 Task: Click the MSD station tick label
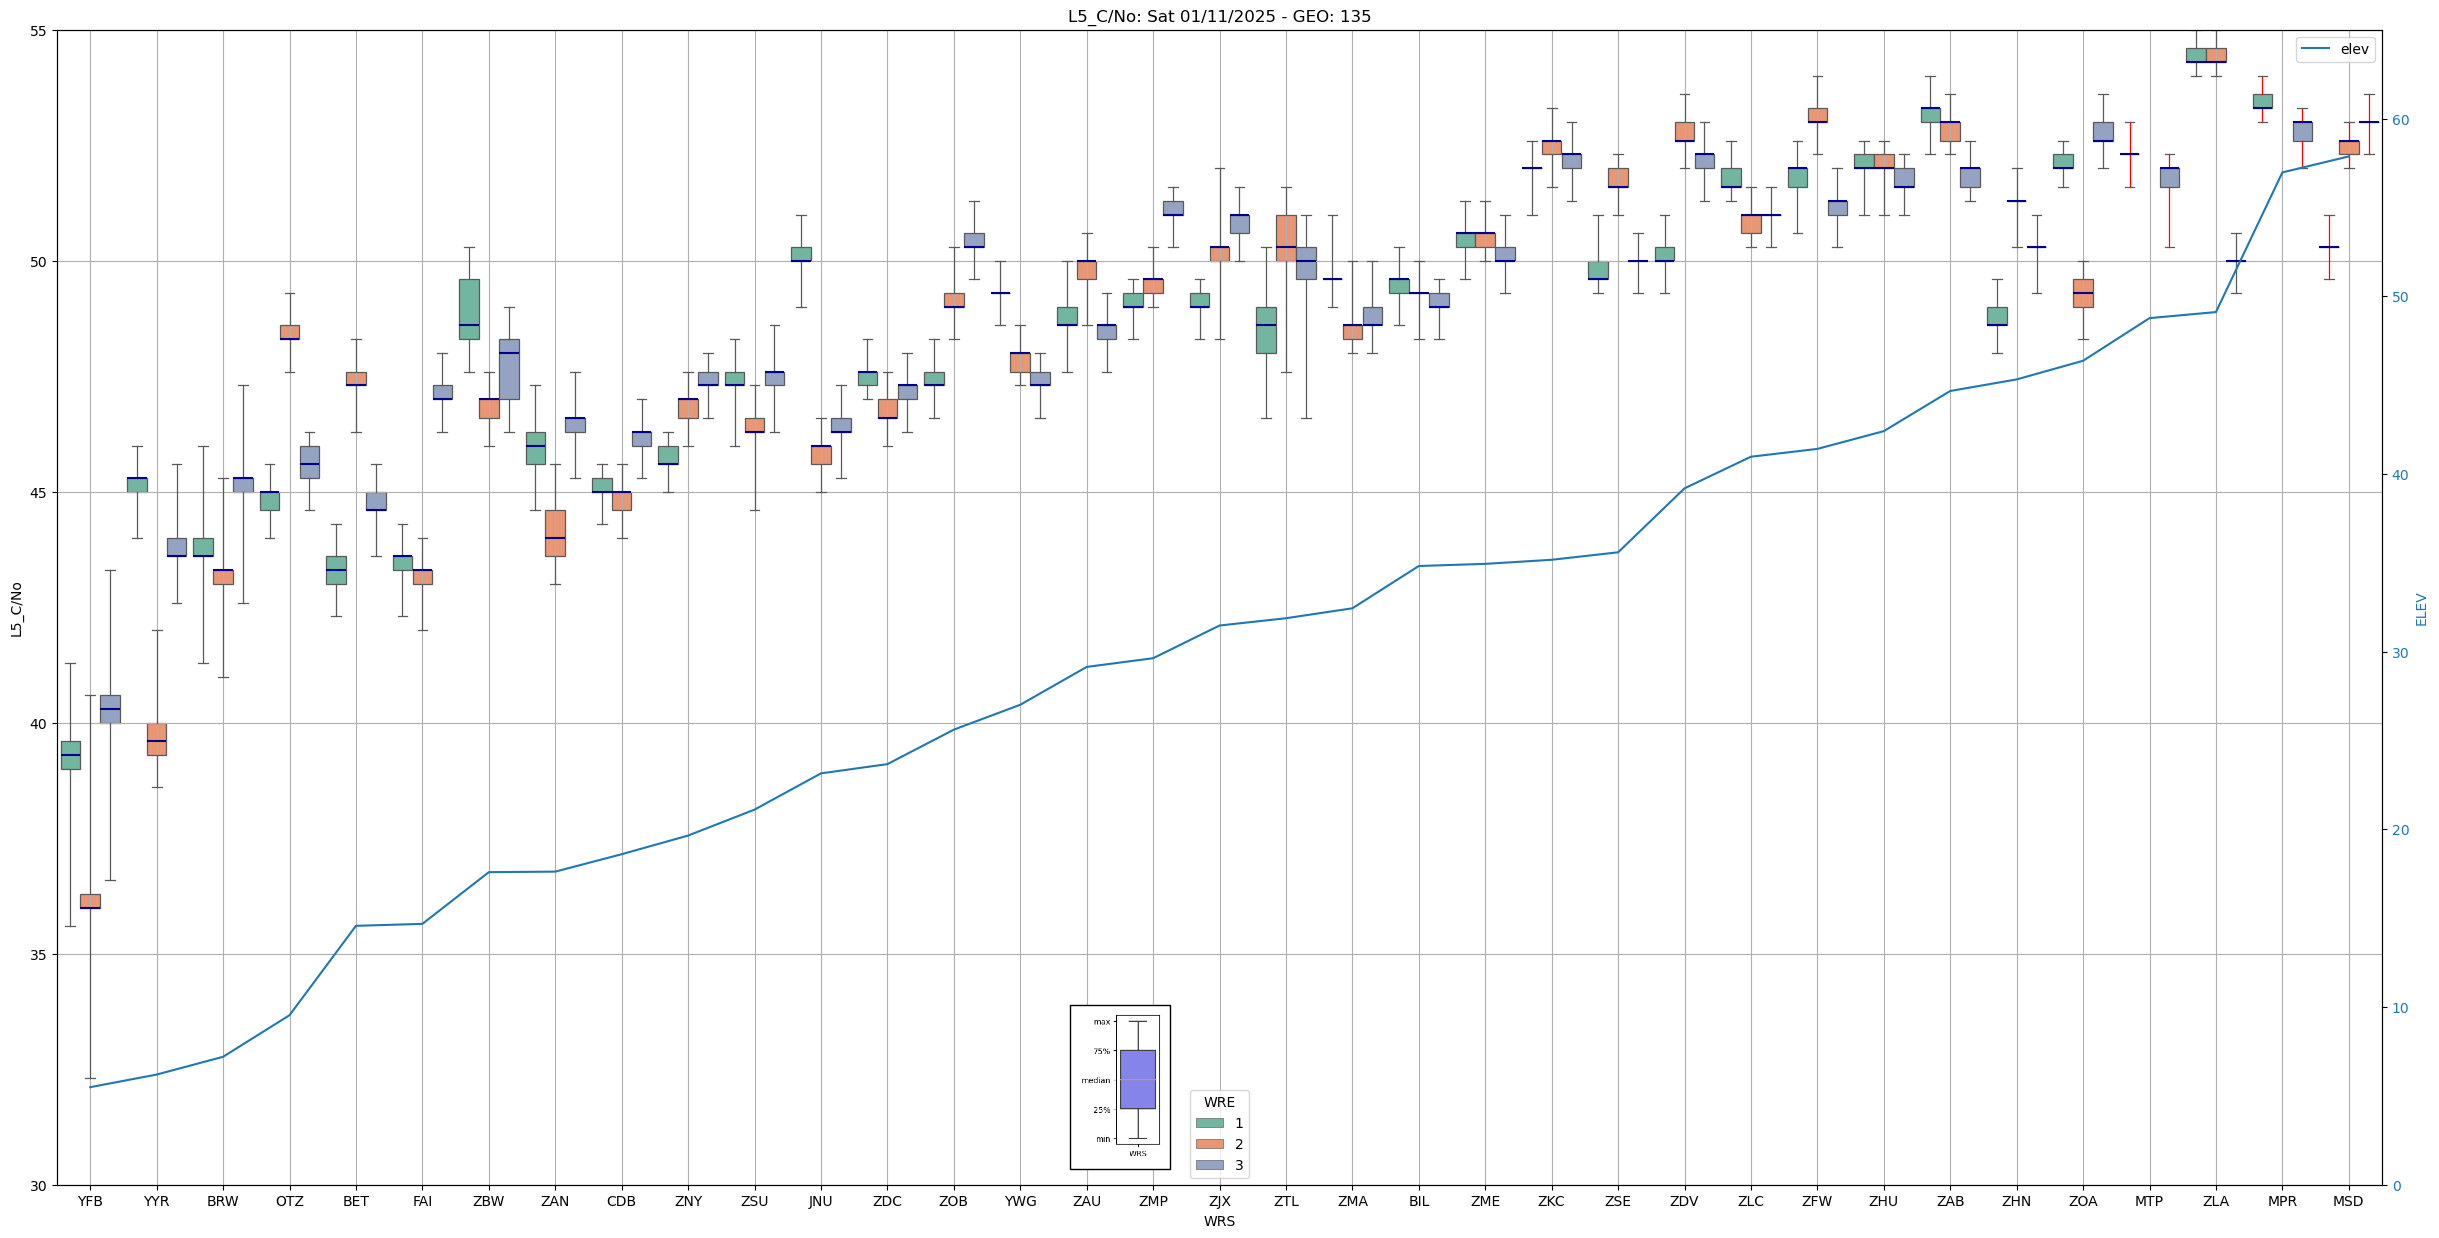2348,1201
